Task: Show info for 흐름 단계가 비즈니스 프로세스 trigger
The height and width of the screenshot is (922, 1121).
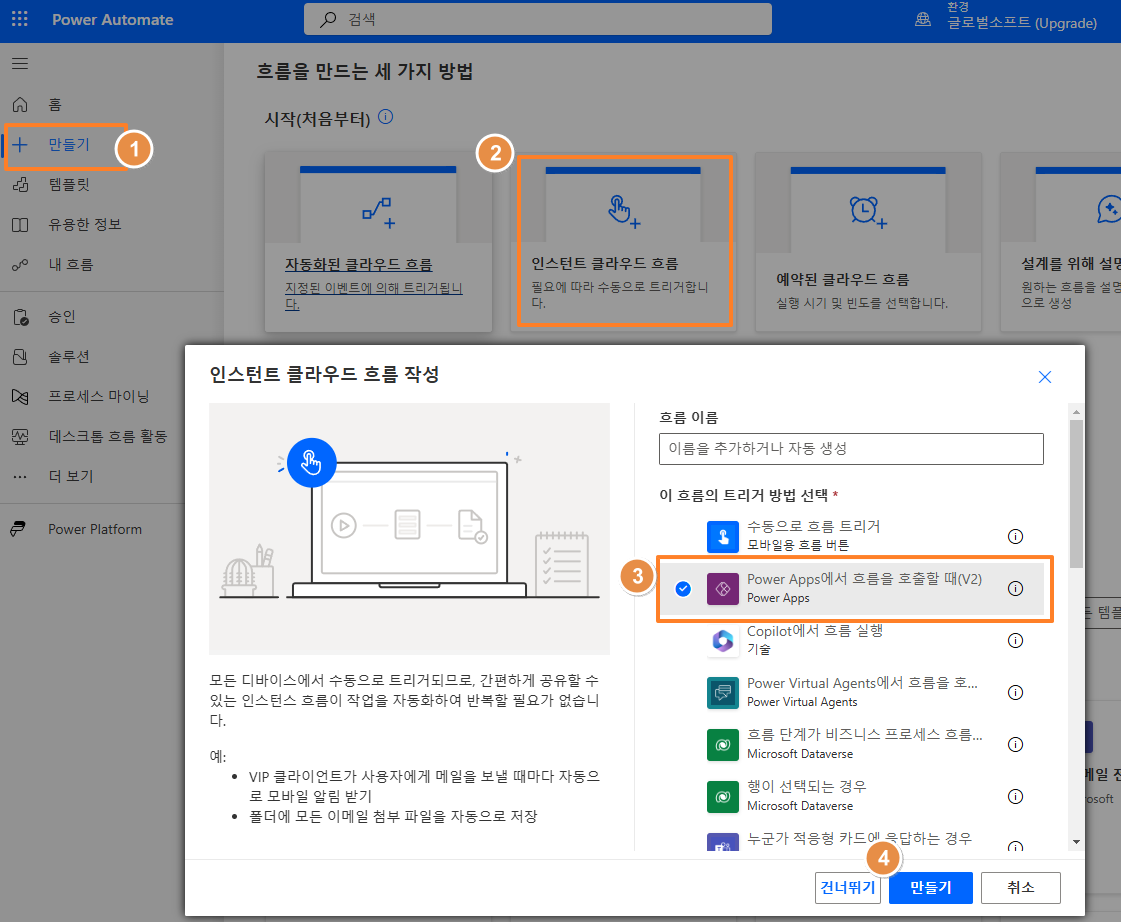Action: (x=1015, y=744)
